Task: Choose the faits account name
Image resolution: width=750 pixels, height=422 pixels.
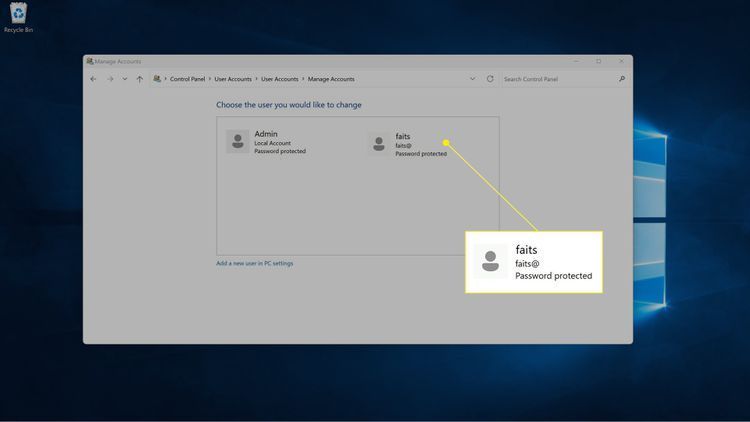Action: click(x=403, y=136)
